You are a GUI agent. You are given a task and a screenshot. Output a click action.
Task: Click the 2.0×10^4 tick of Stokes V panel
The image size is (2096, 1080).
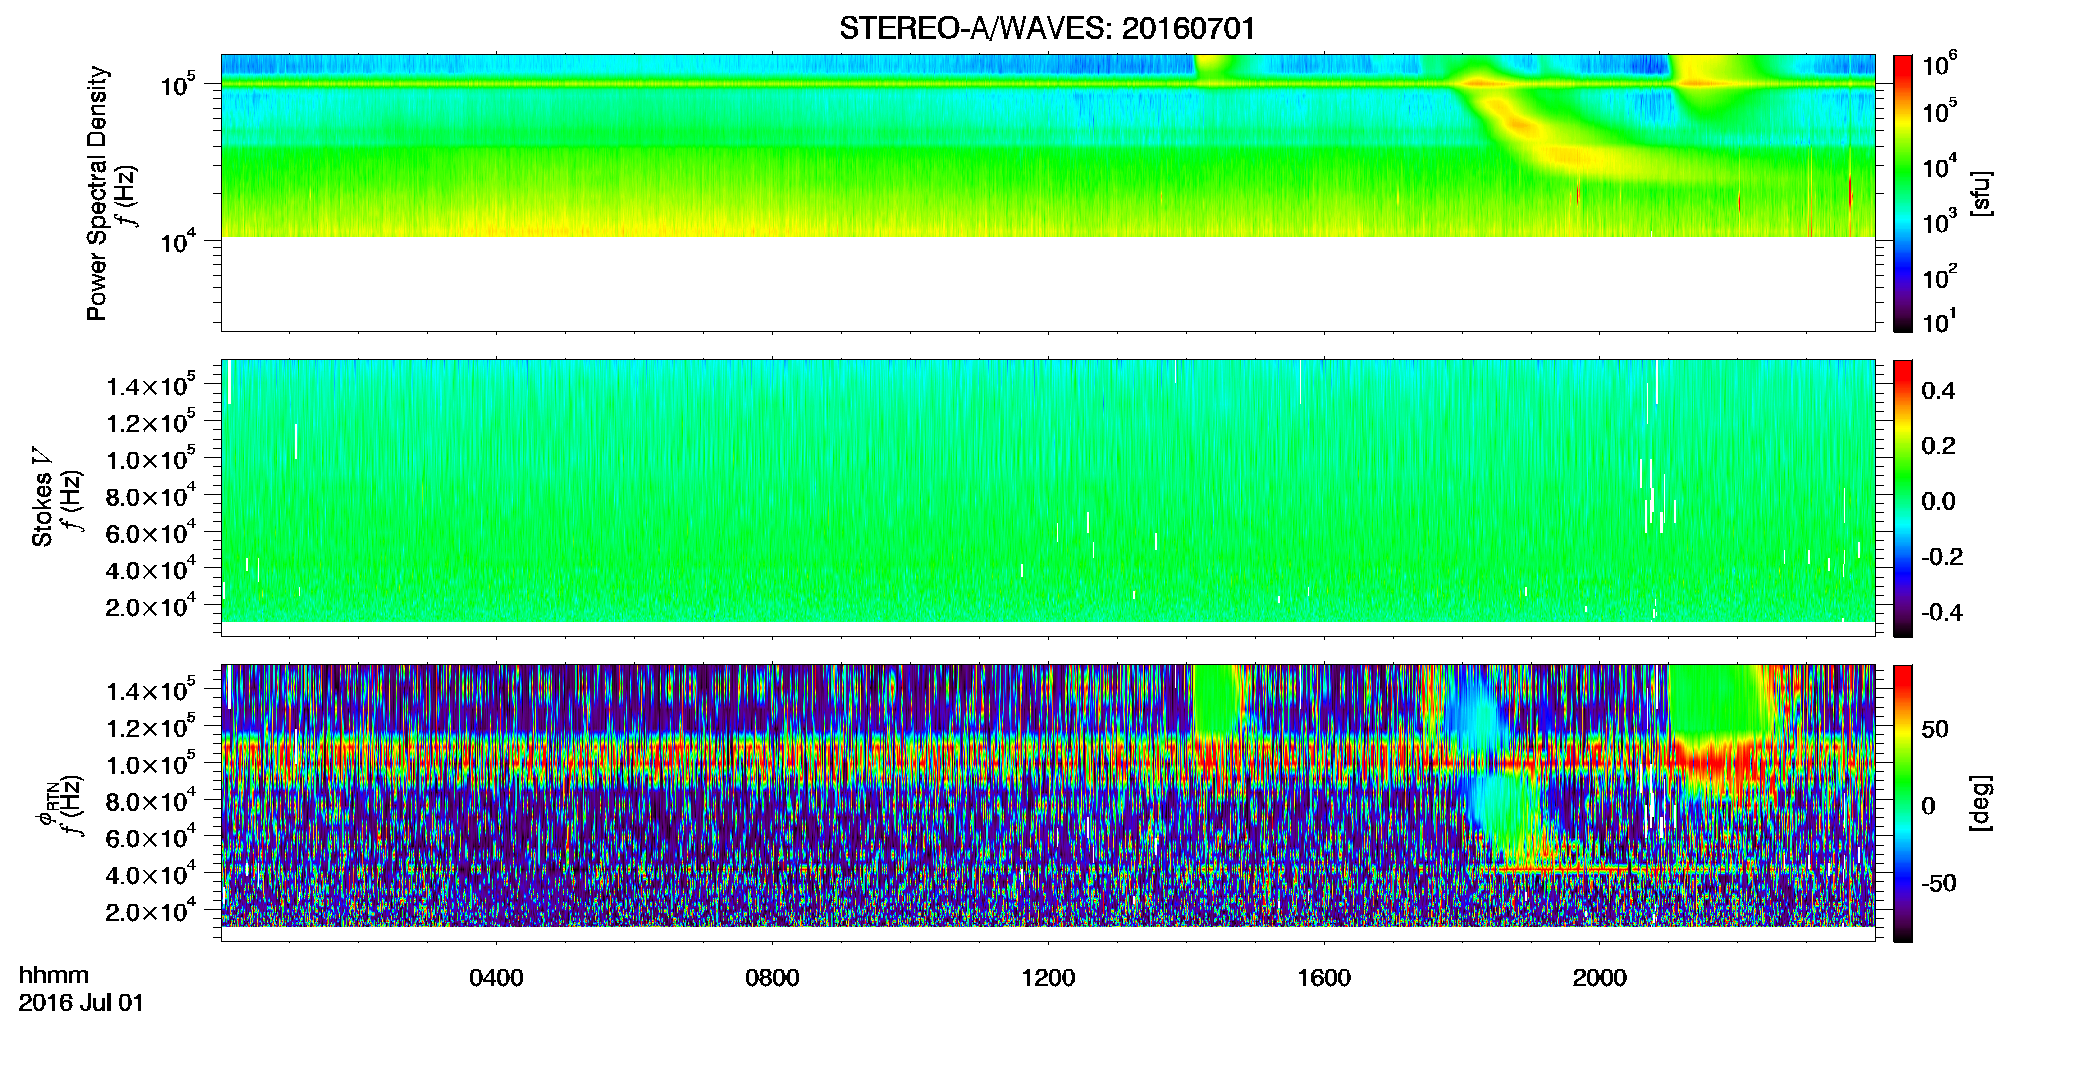click(x=152, y=605)
